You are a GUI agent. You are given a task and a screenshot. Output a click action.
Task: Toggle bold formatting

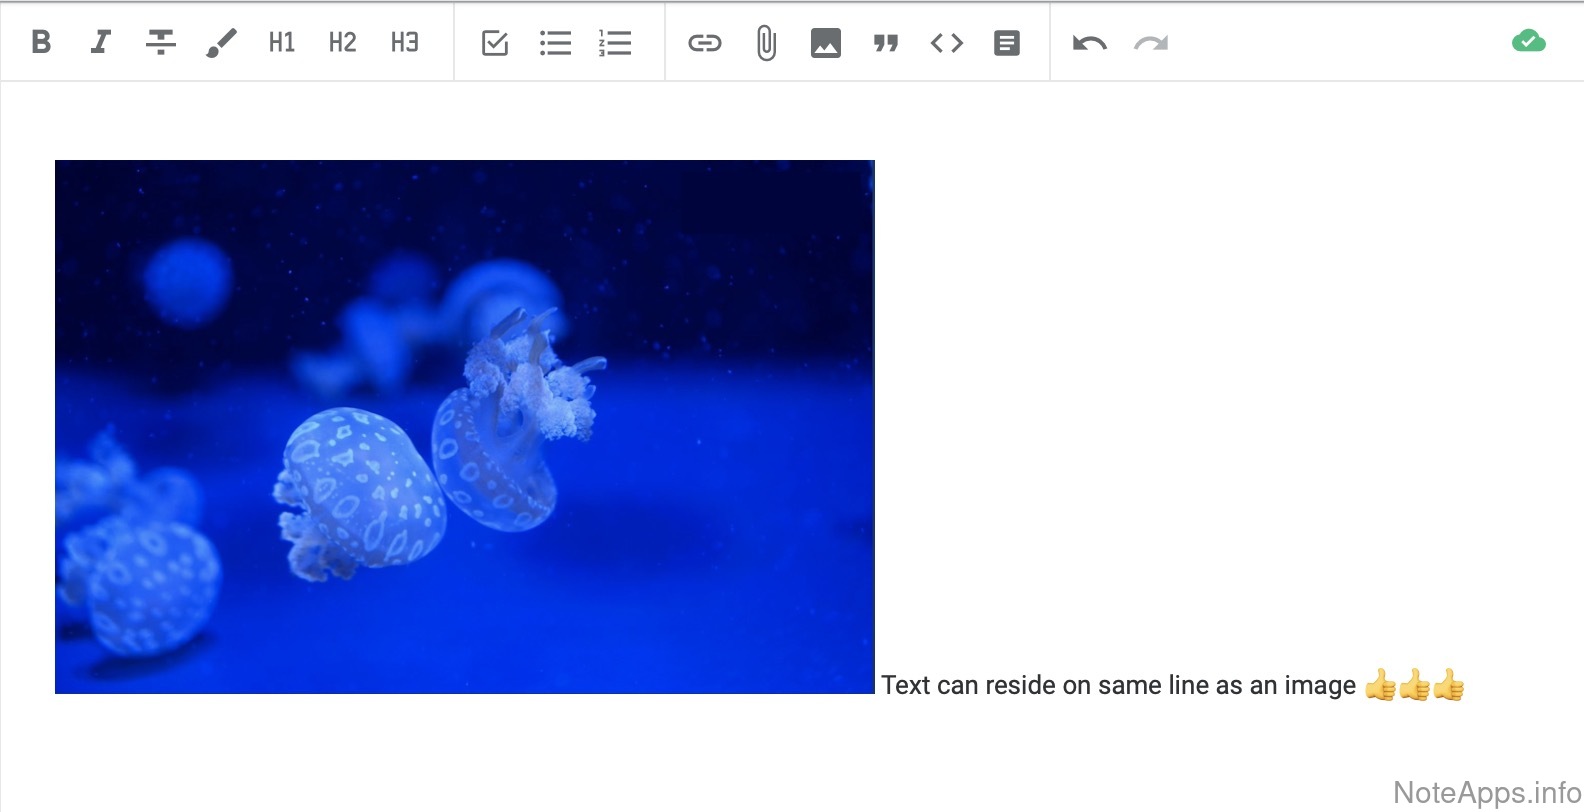click(x=41, y=42)
